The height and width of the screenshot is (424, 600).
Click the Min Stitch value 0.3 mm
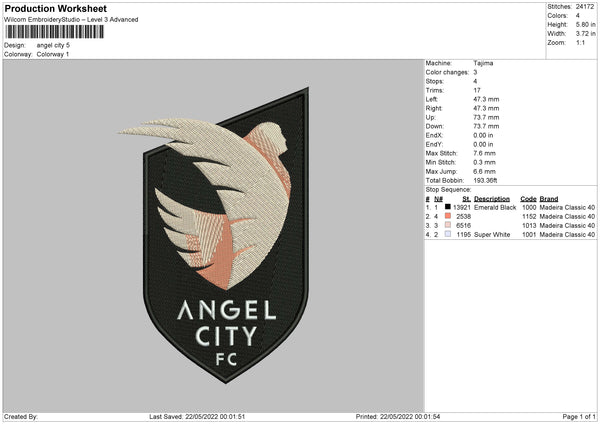[x=484, y=162]
